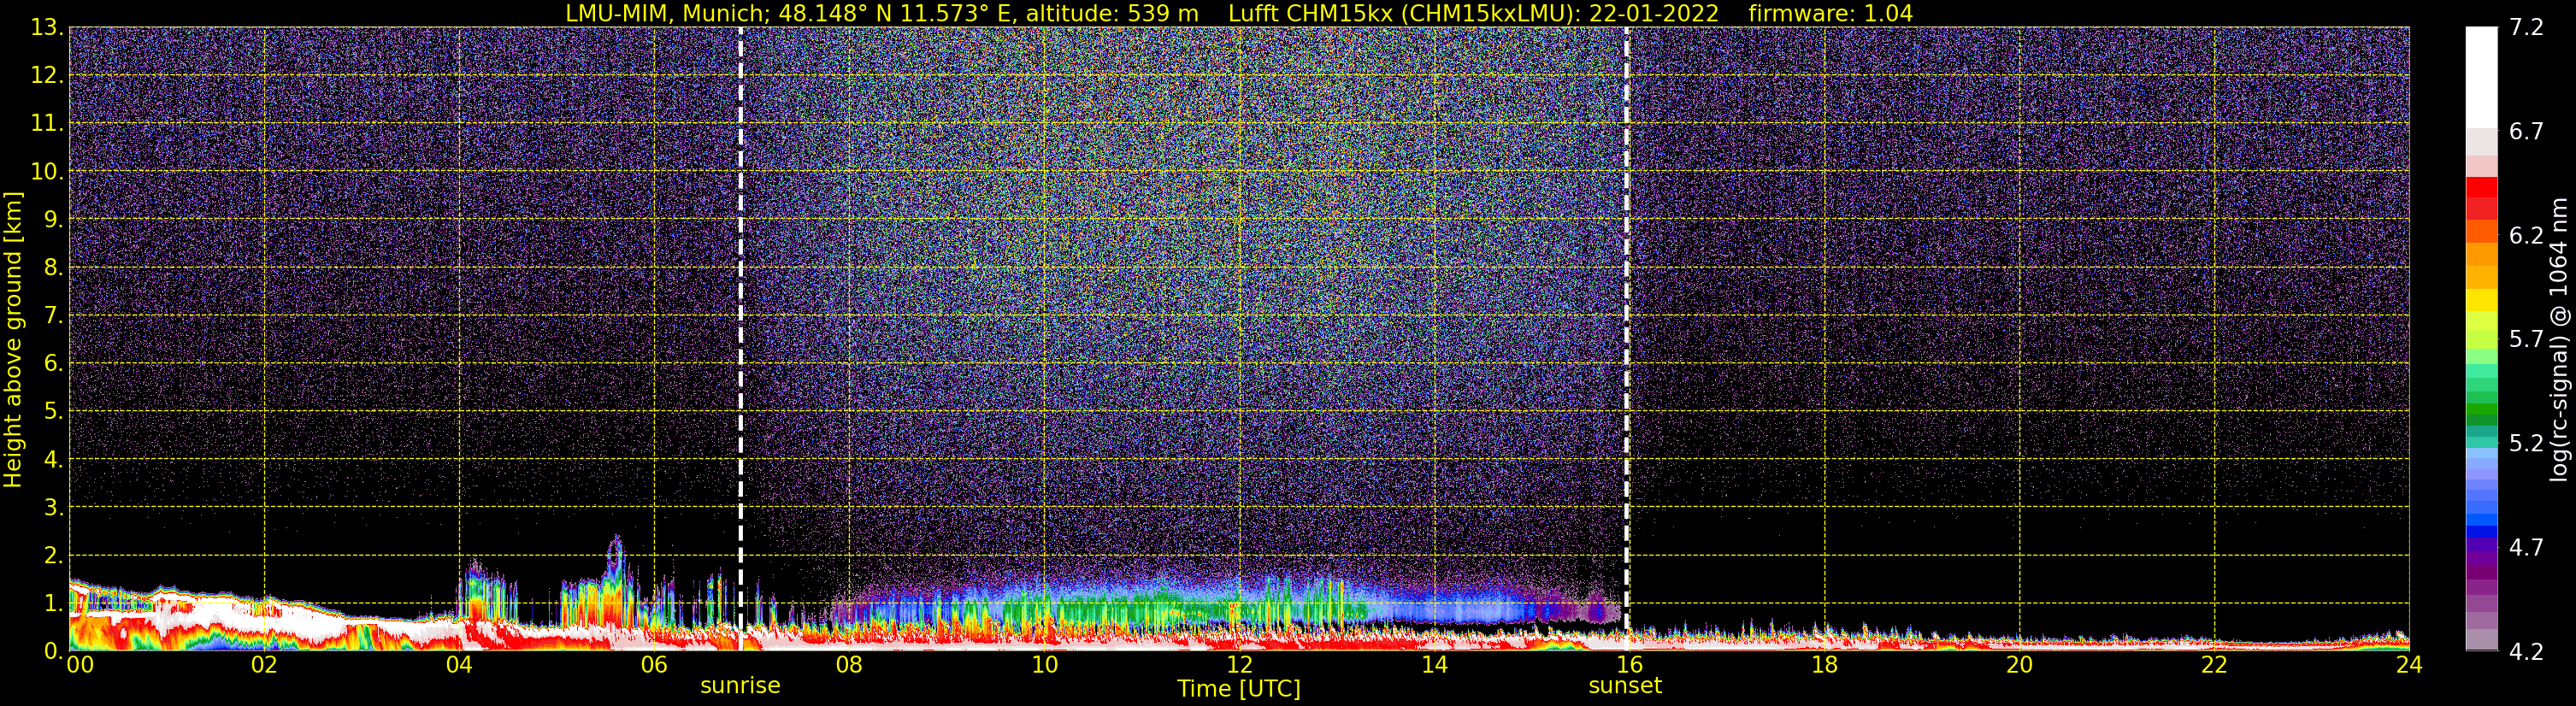Click the time axis tick label 00

click(80, 665)
